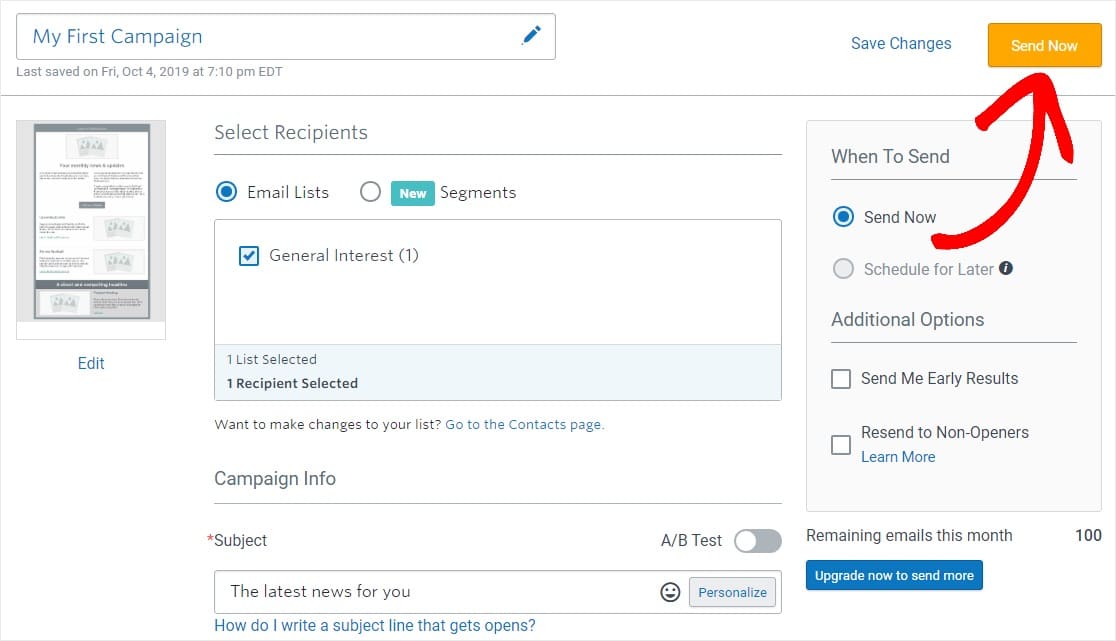Check the Resend to Non-Openers box
The image size is (1116, 641).
[841, 445]
